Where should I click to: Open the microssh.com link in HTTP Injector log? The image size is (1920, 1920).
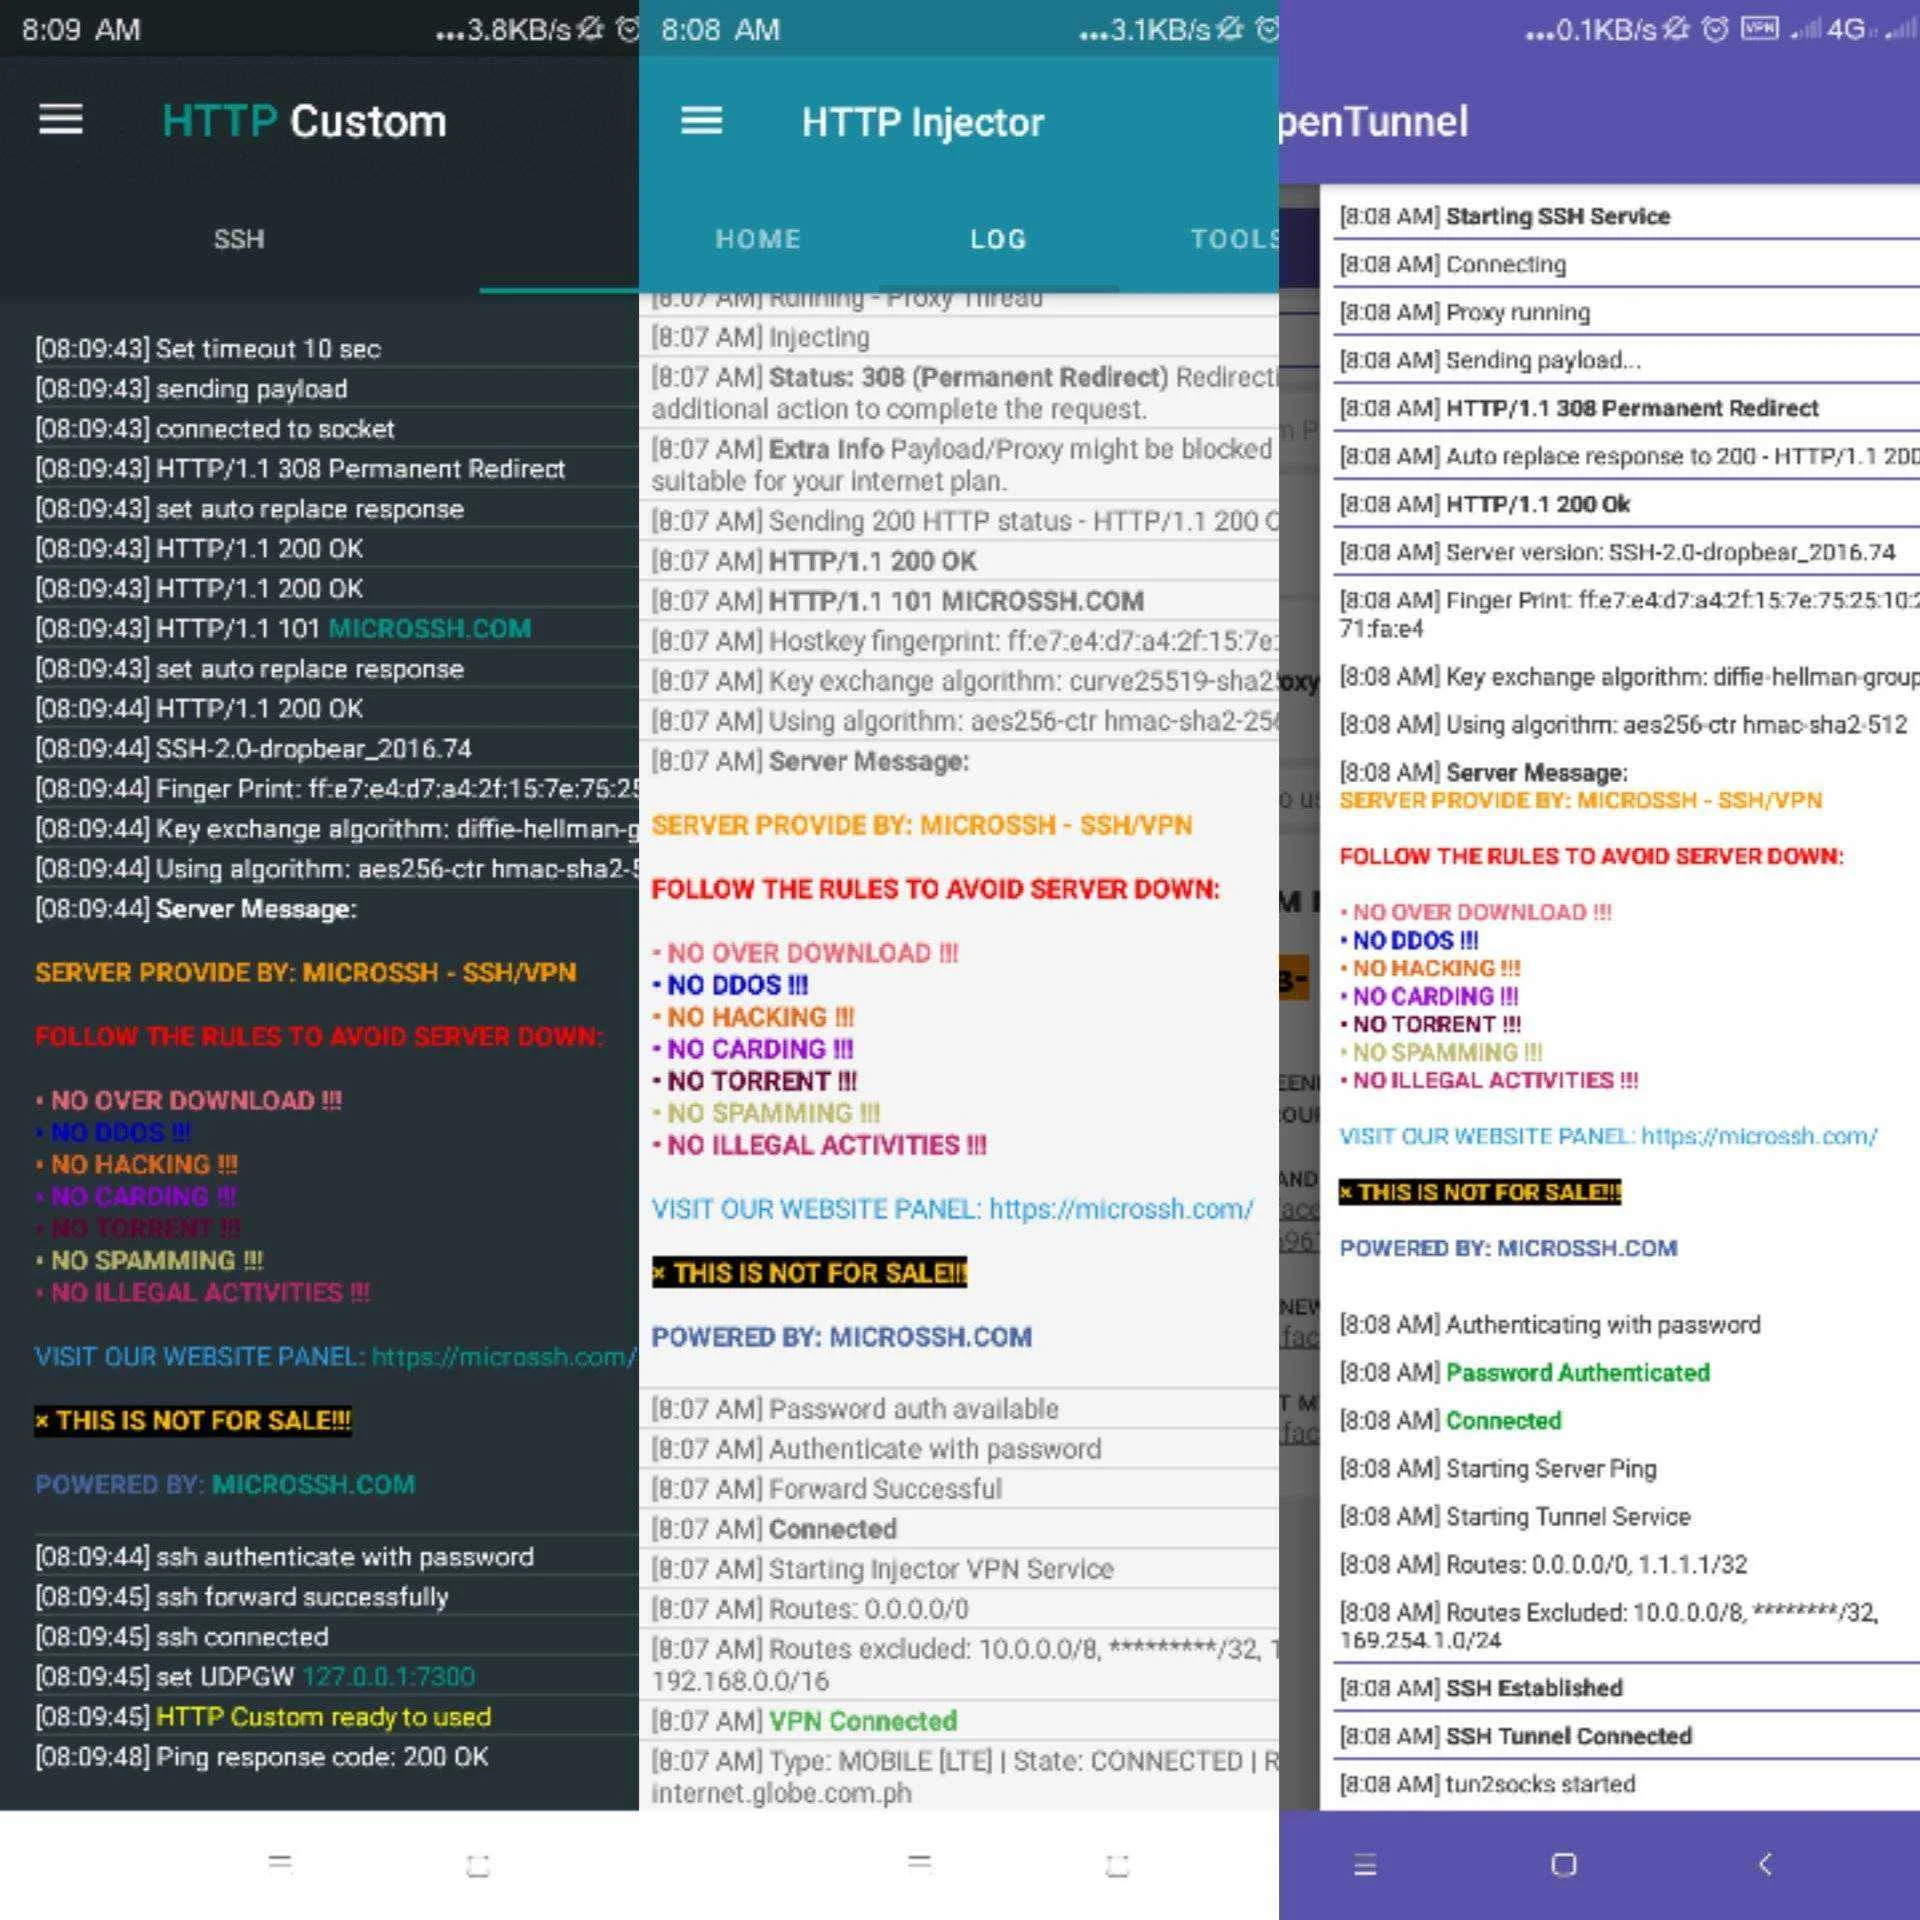tap(1121, 1209)
